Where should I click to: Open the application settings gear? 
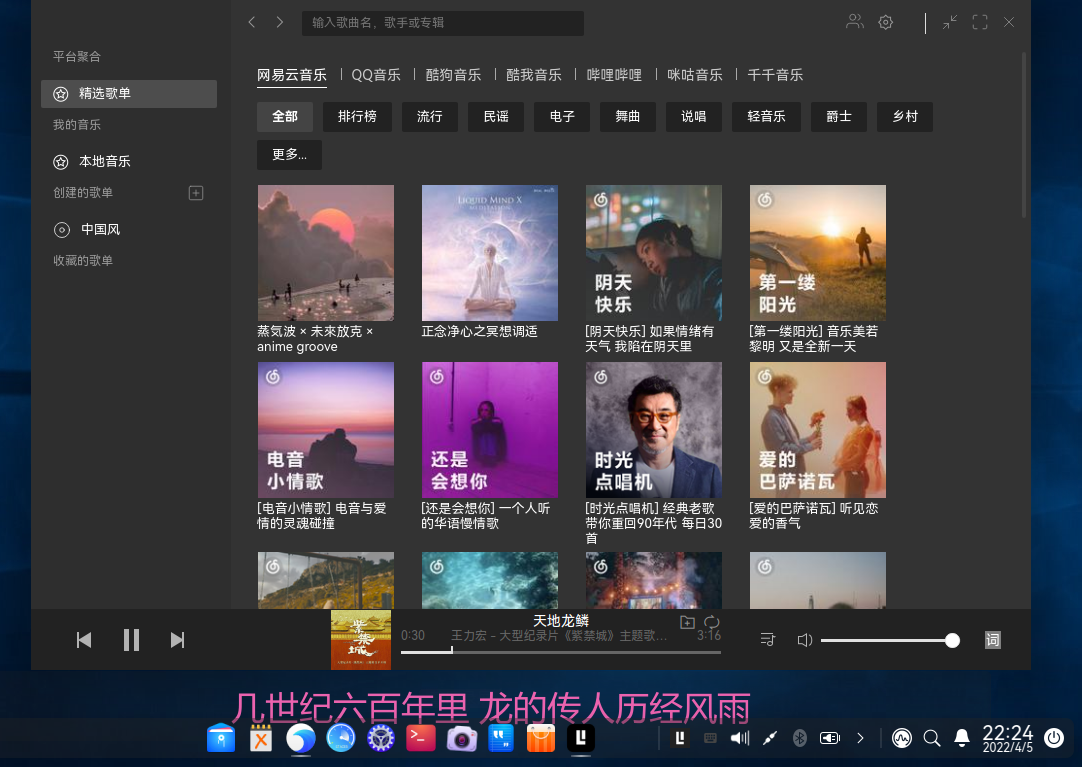885,21
